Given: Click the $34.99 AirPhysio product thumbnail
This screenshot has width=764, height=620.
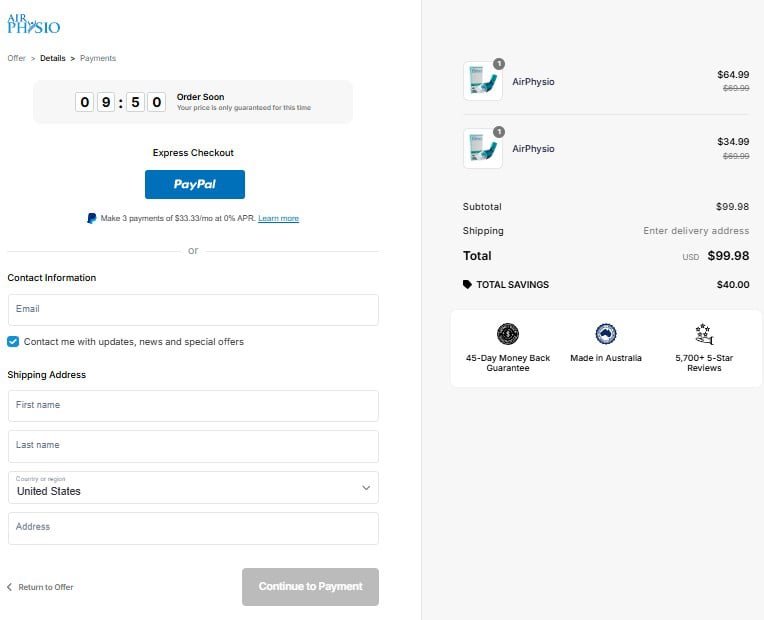Looking at the screenshot, I should coord(482,149).
